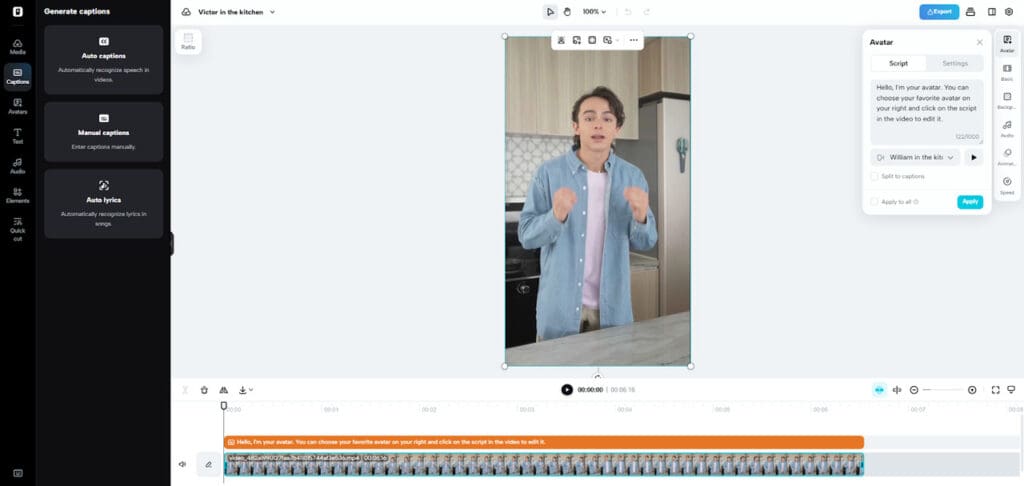This screenshot has height=486, width=1024.
Task: Mute the video track speaker icon
Action: pyautogui.click(x=182, y=464)
